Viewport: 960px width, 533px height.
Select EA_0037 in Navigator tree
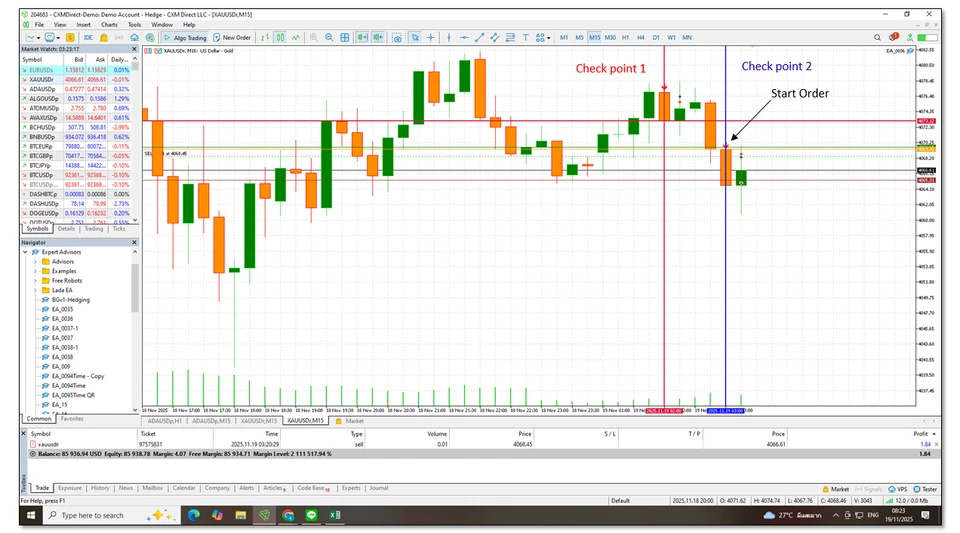[x=62, y=338]
